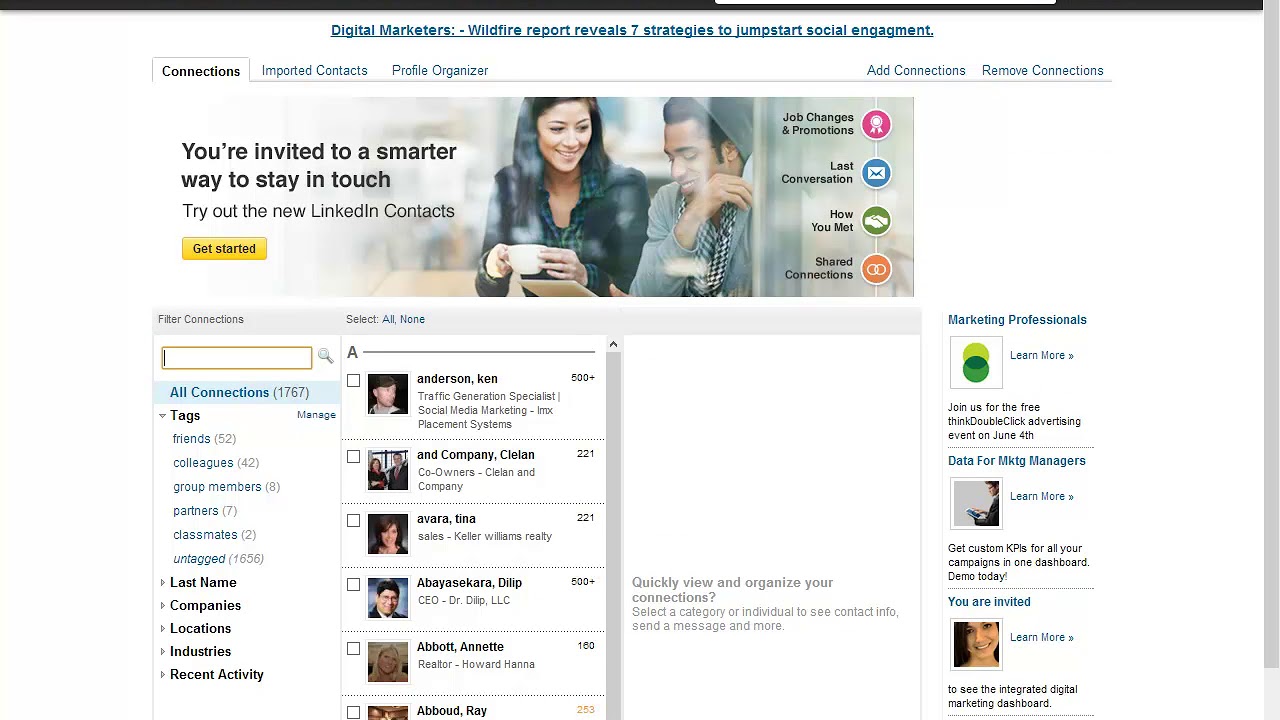1280x720 pixels.
Task: Open ken anderson's profile photo
Action: (388, 394)
